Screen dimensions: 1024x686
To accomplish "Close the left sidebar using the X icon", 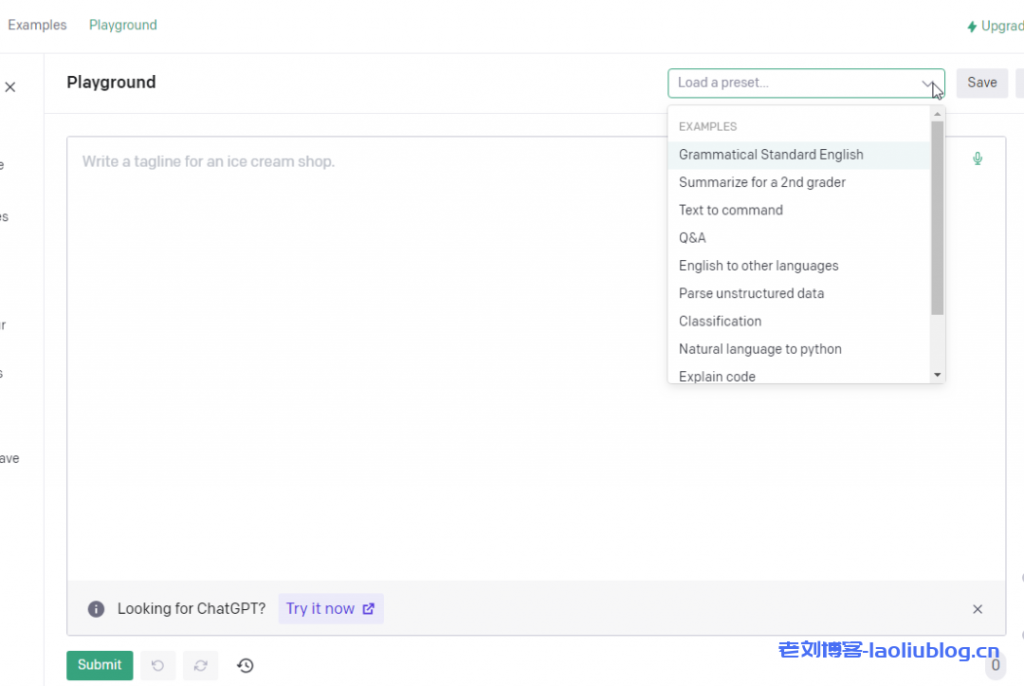I will click(x=10, y=86).
